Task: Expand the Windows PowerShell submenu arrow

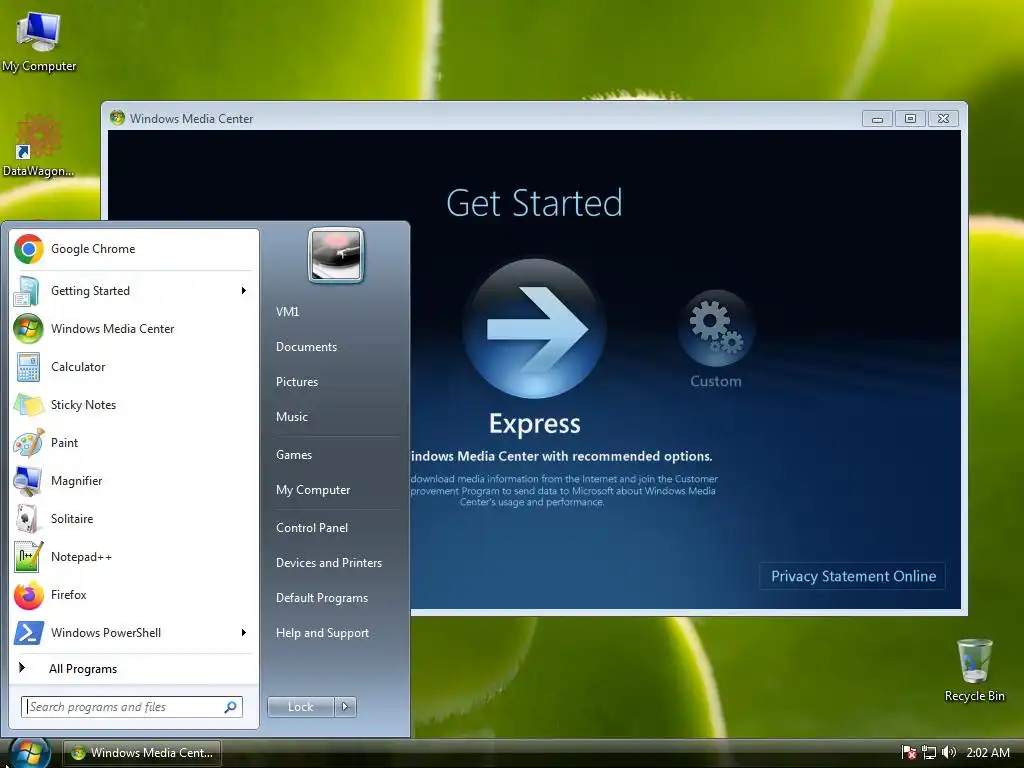Action: tap(244, 633)
